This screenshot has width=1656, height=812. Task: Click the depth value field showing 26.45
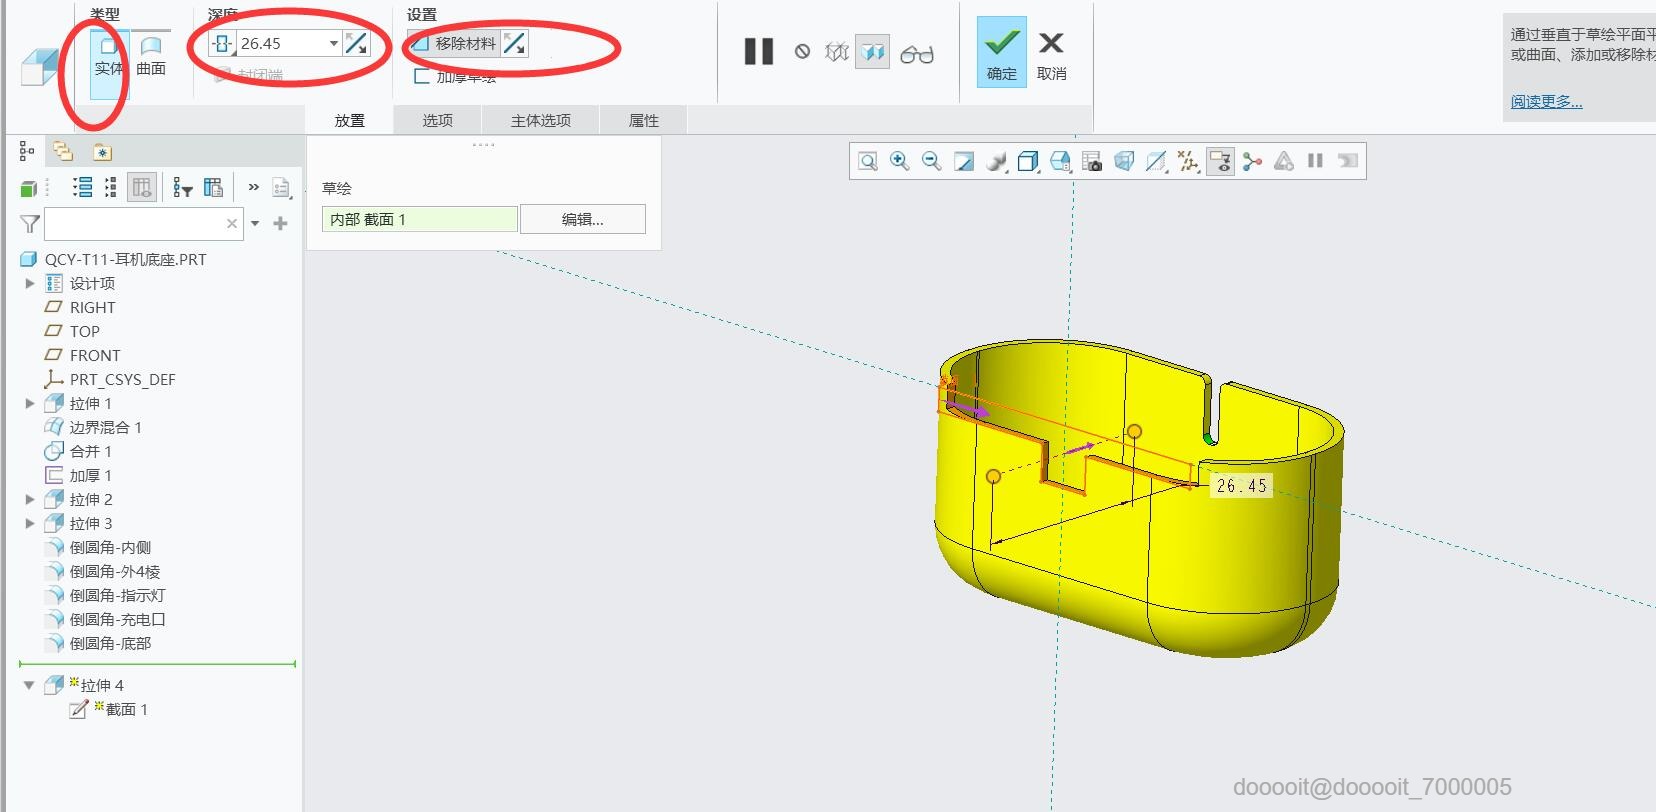pyautogui.click(x=282, y=44)
